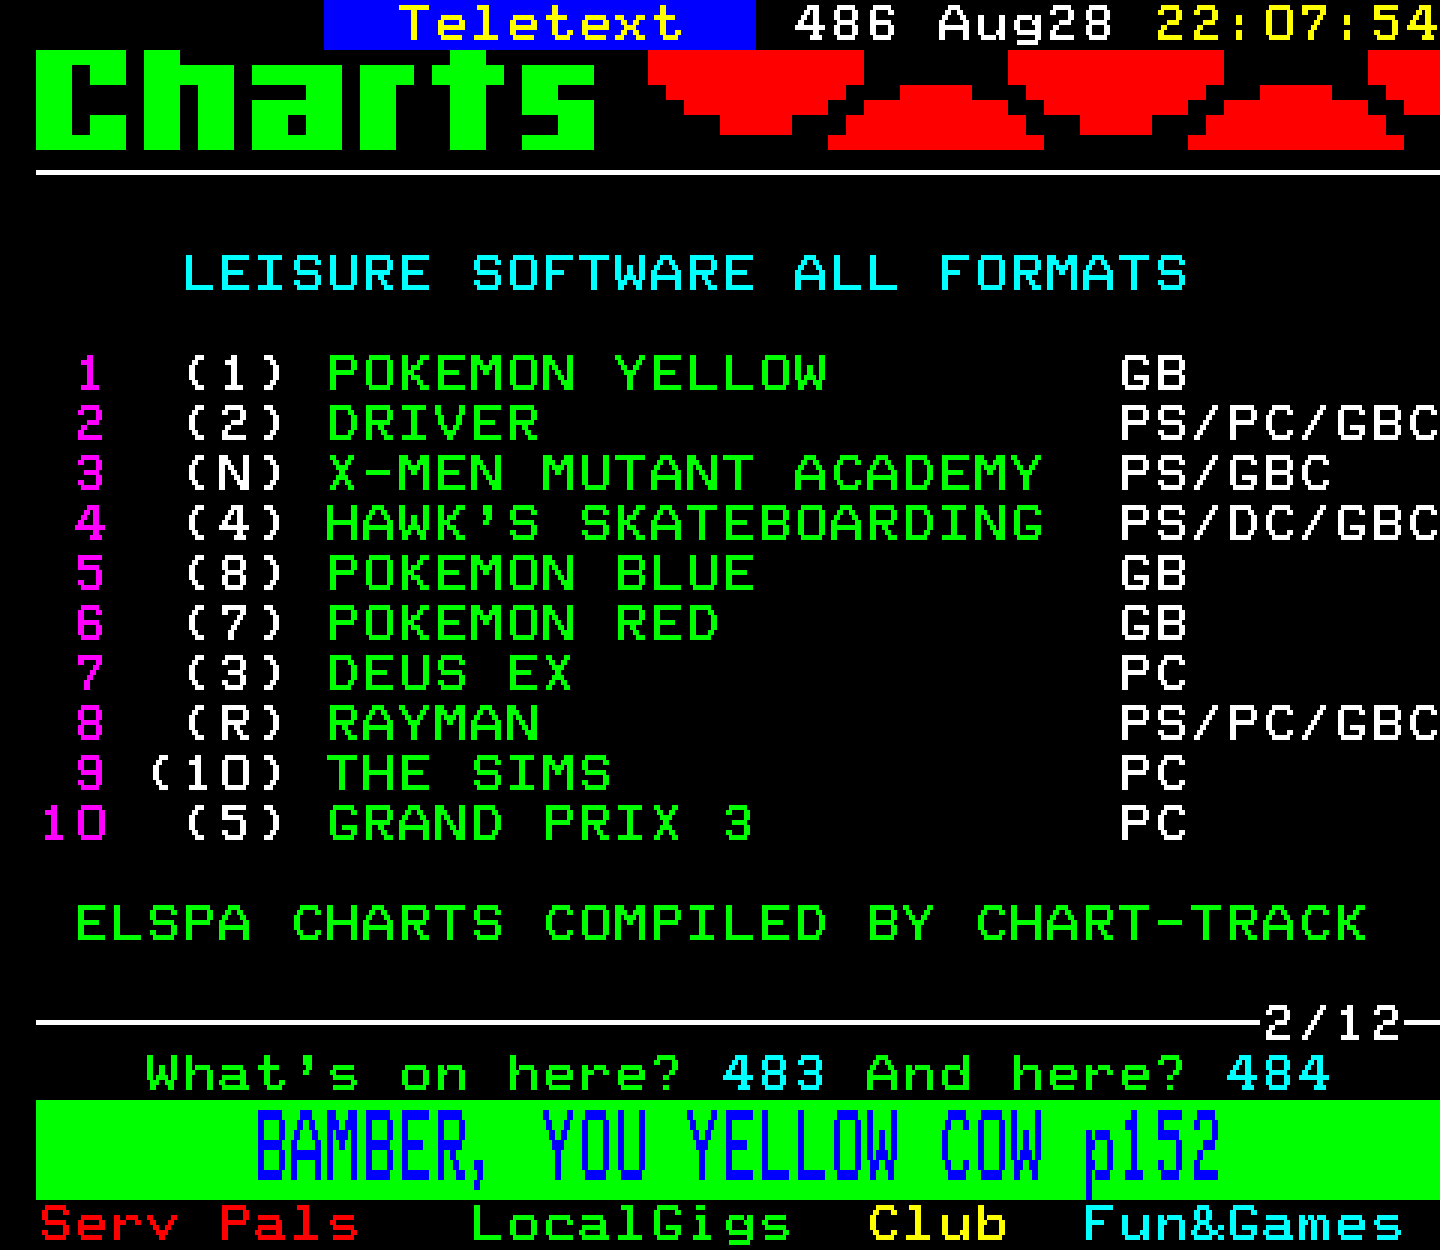Select RAYMAN chart entry
Image resolution: width=1440 pixels, height=1250 pixels.
(433, 724)
